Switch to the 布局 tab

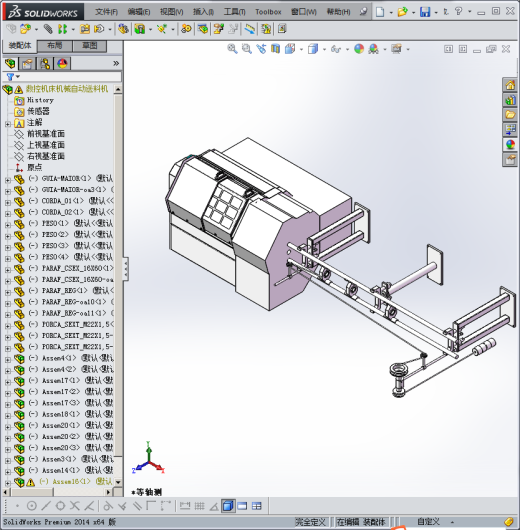[54, 46]
